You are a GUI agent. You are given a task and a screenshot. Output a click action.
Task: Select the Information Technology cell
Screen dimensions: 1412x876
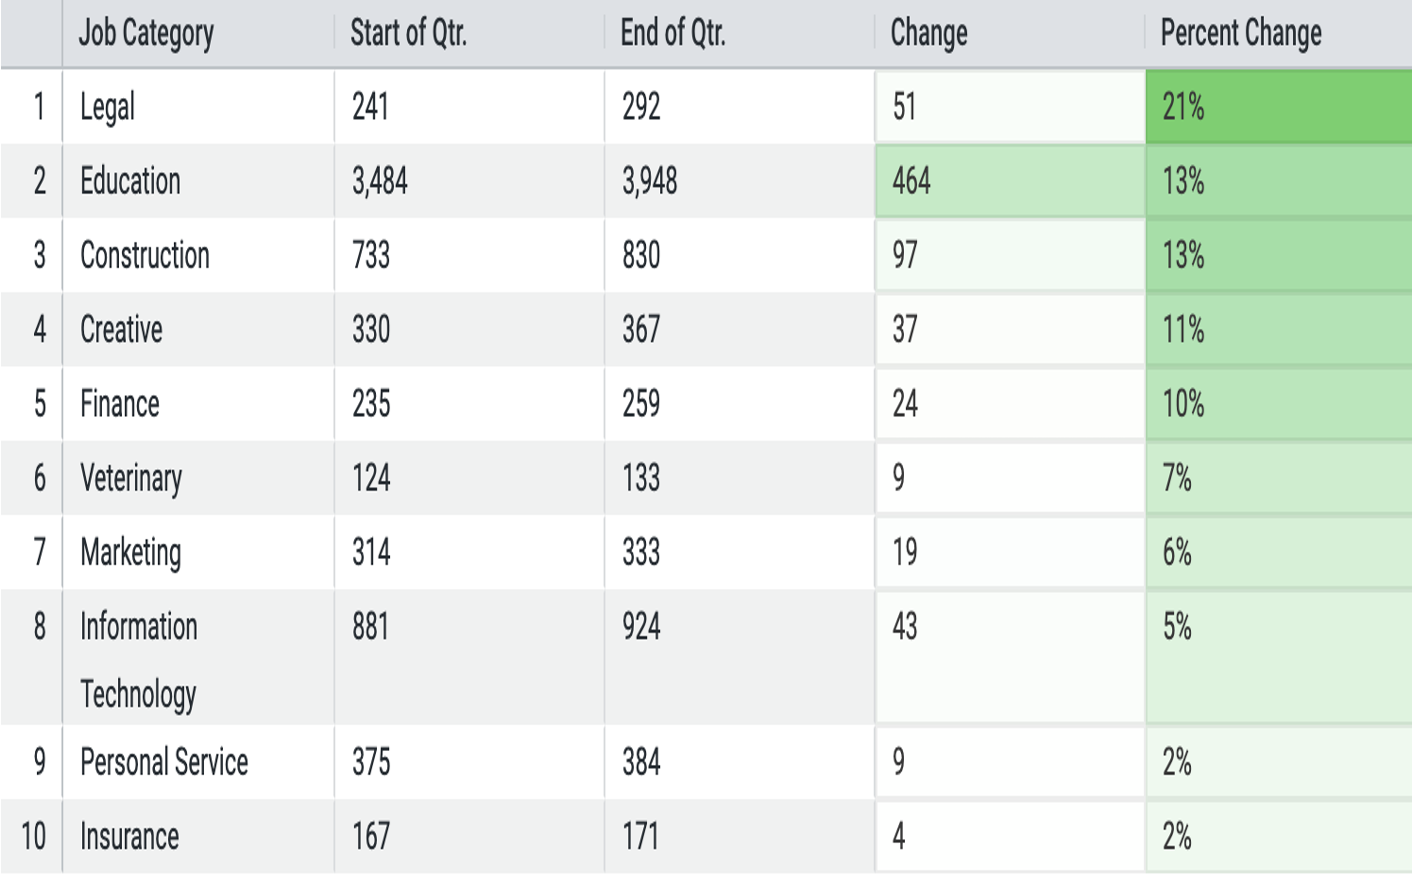pos(198,657)
